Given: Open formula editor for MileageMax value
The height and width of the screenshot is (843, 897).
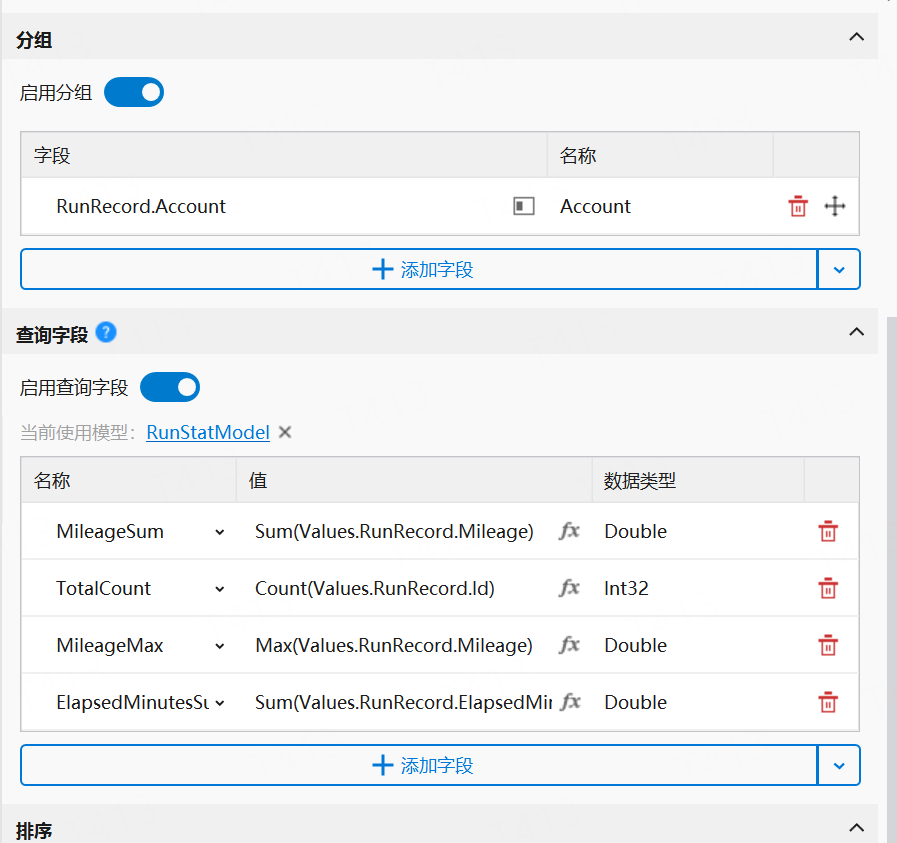Looking at the screenshot, I should 569,645.
